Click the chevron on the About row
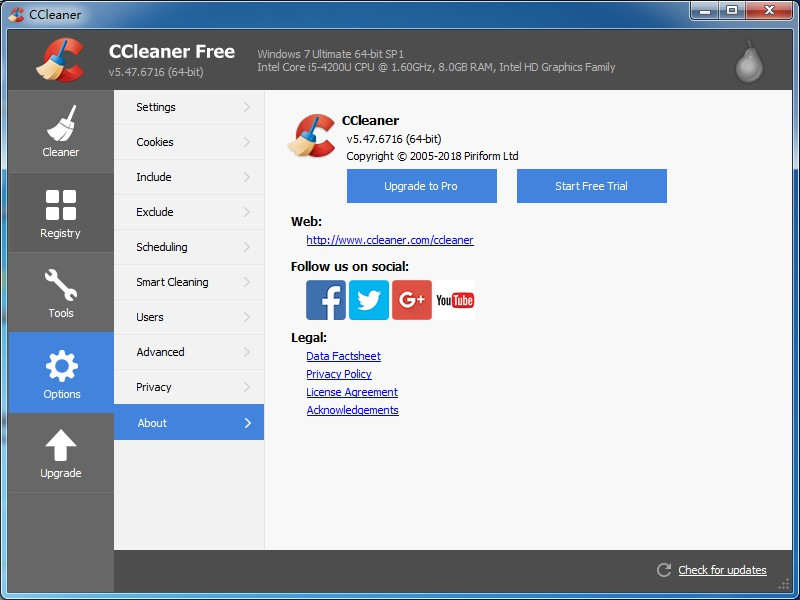 (247, 423)
